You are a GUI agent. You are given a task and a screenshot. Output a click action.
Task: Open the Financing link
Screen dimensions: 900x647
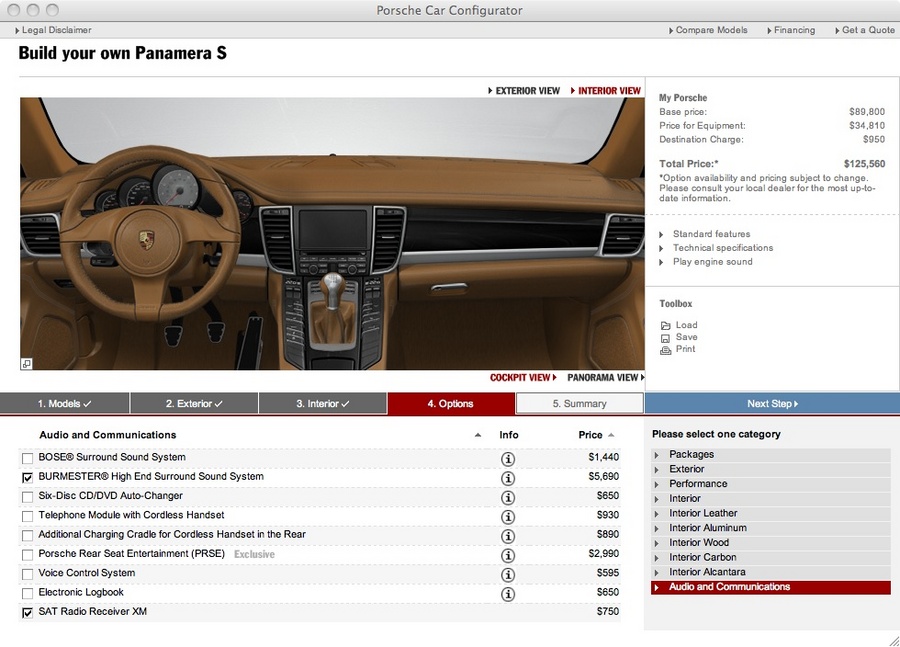point(791,30)
